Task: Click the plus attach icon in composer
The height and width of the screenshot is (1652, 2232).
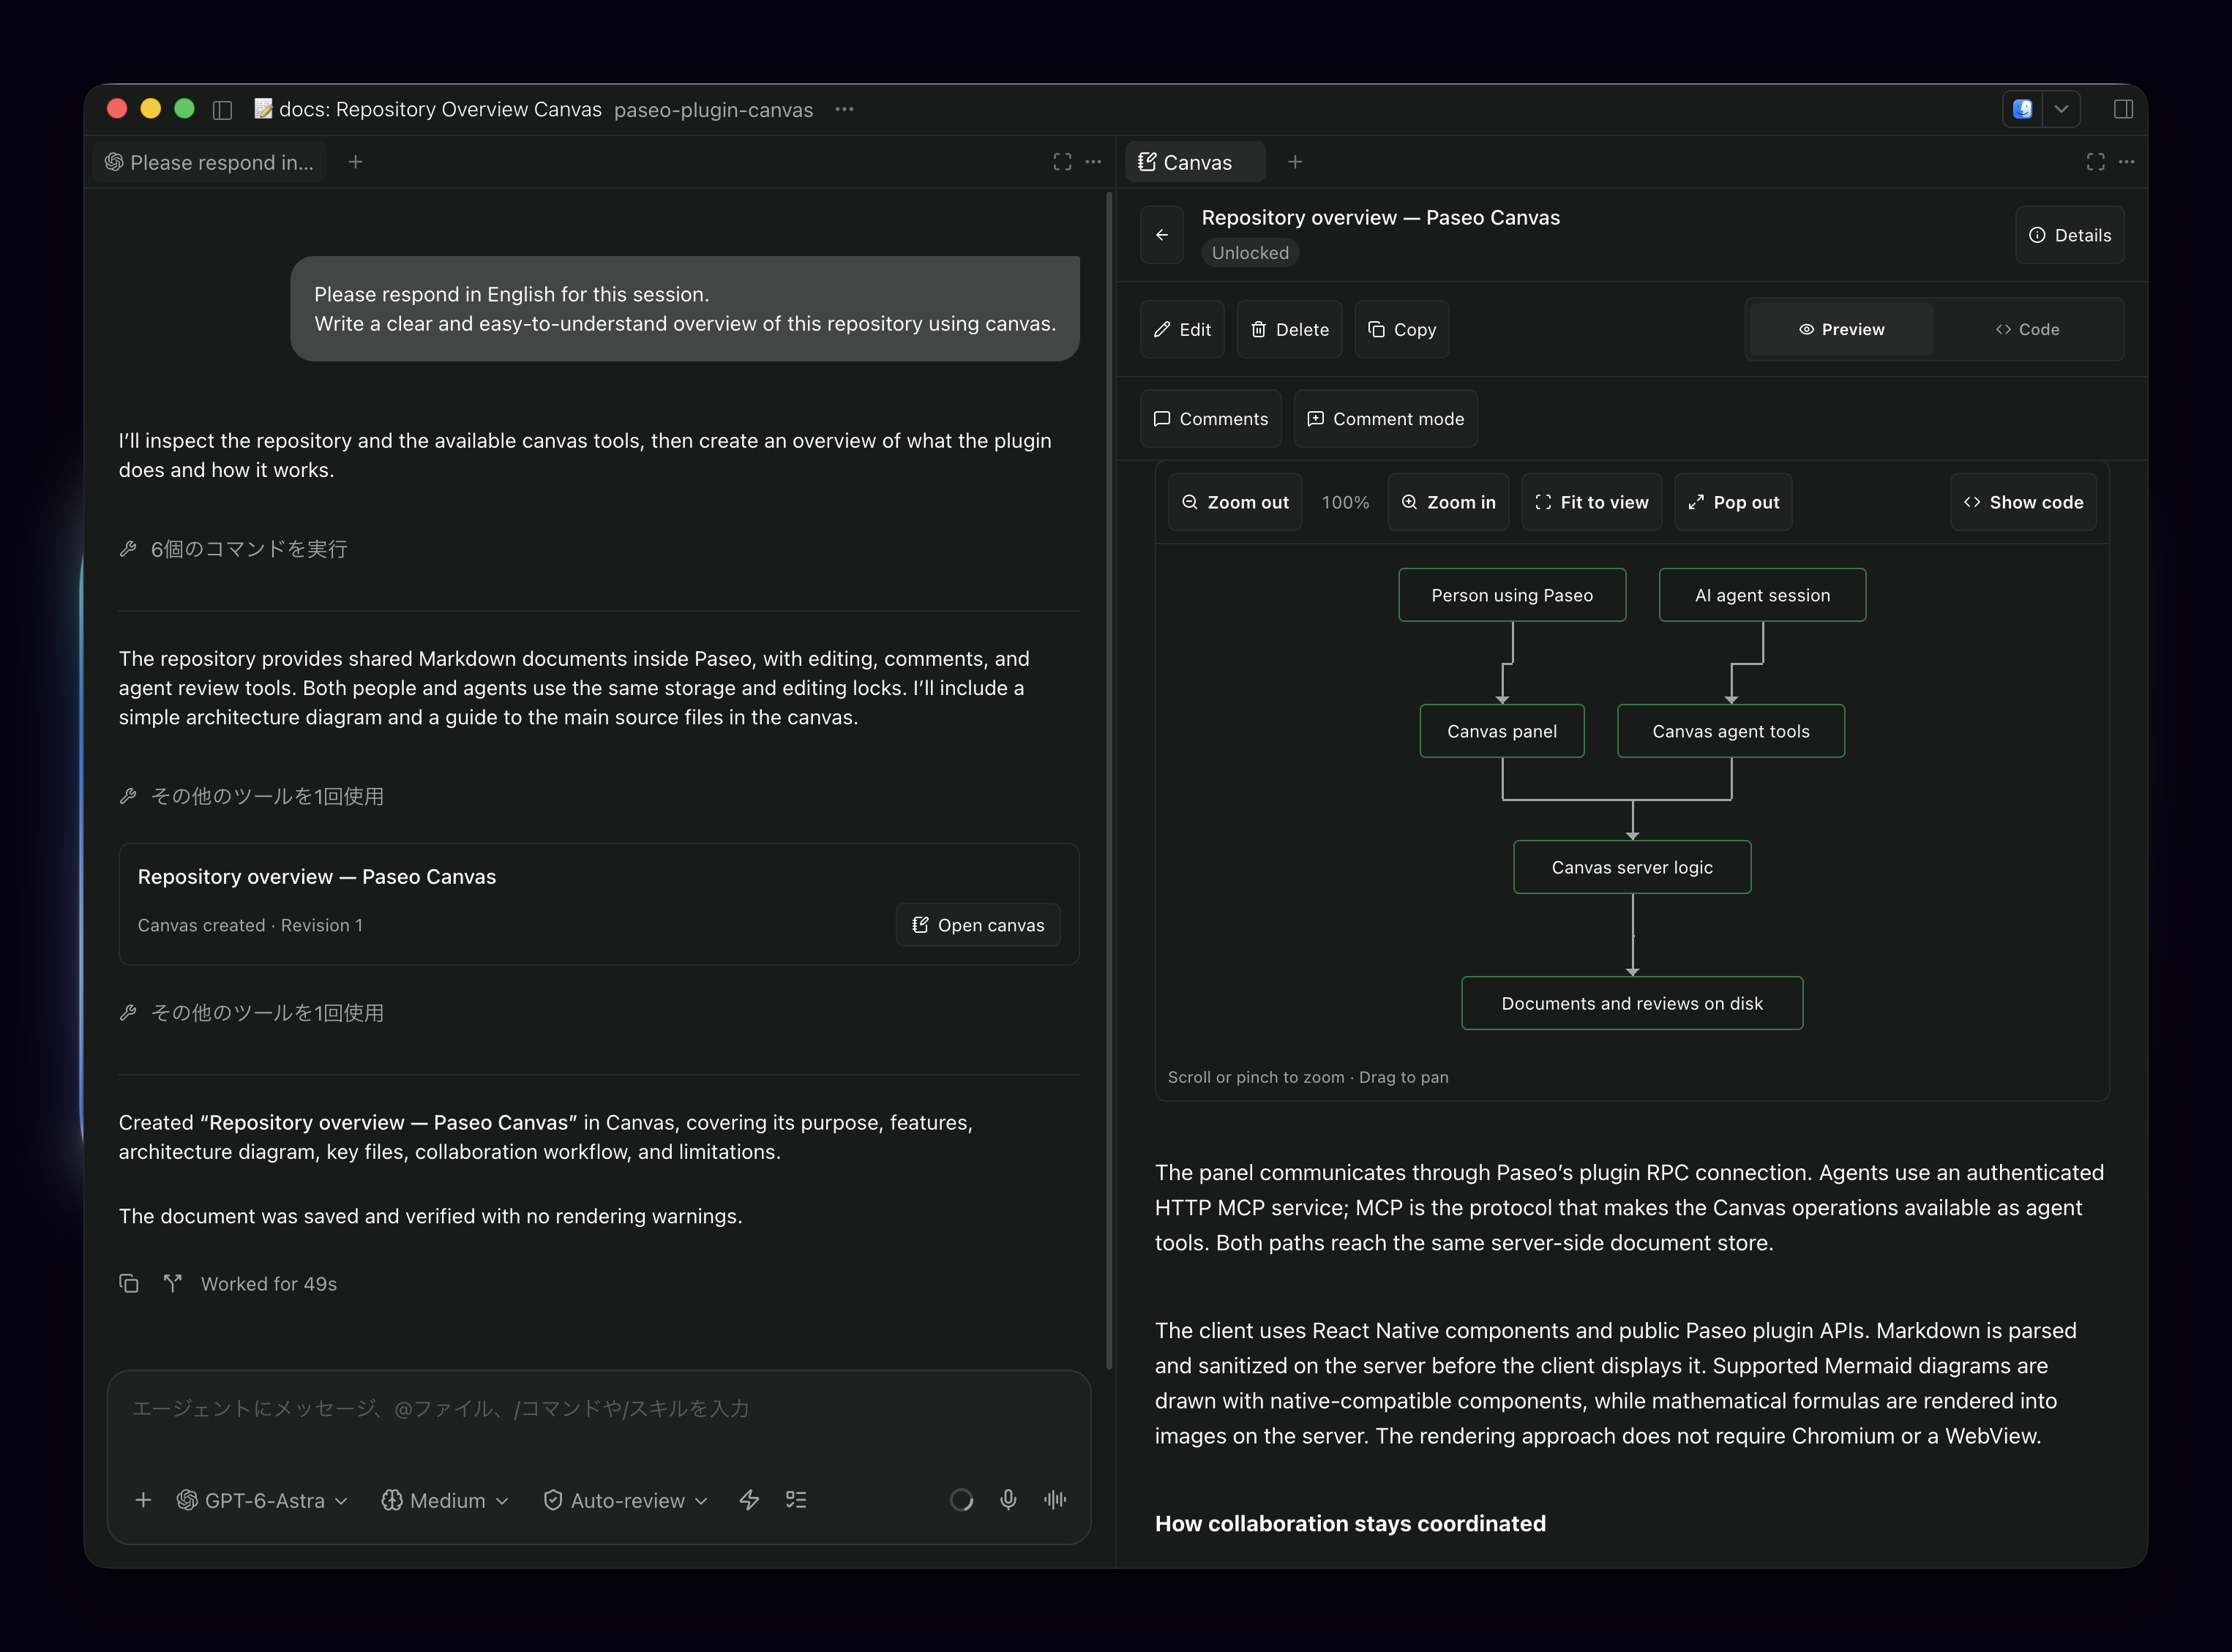Action: click(x=143, y=1500)
